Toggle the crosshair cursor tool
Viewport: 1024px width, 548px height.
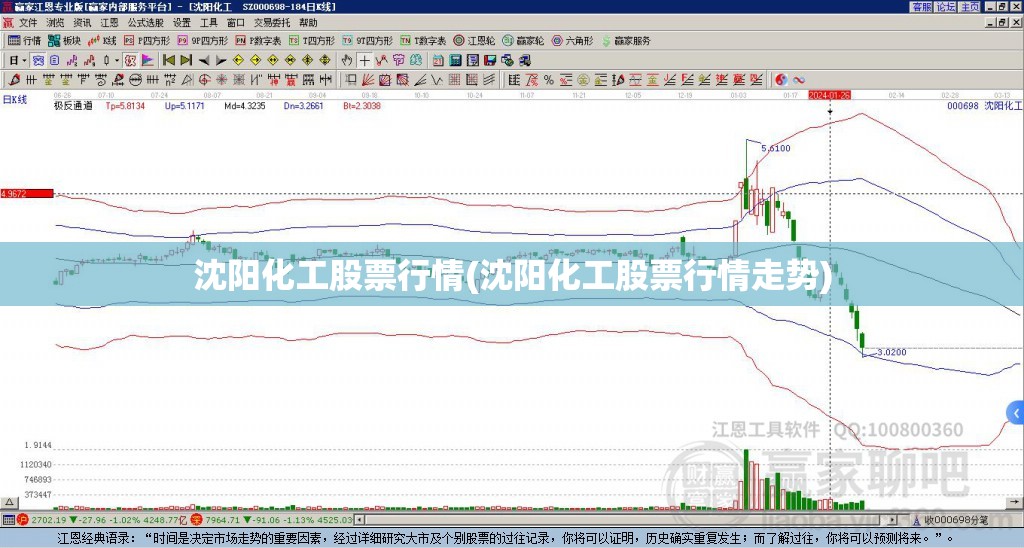click(364, 61)
